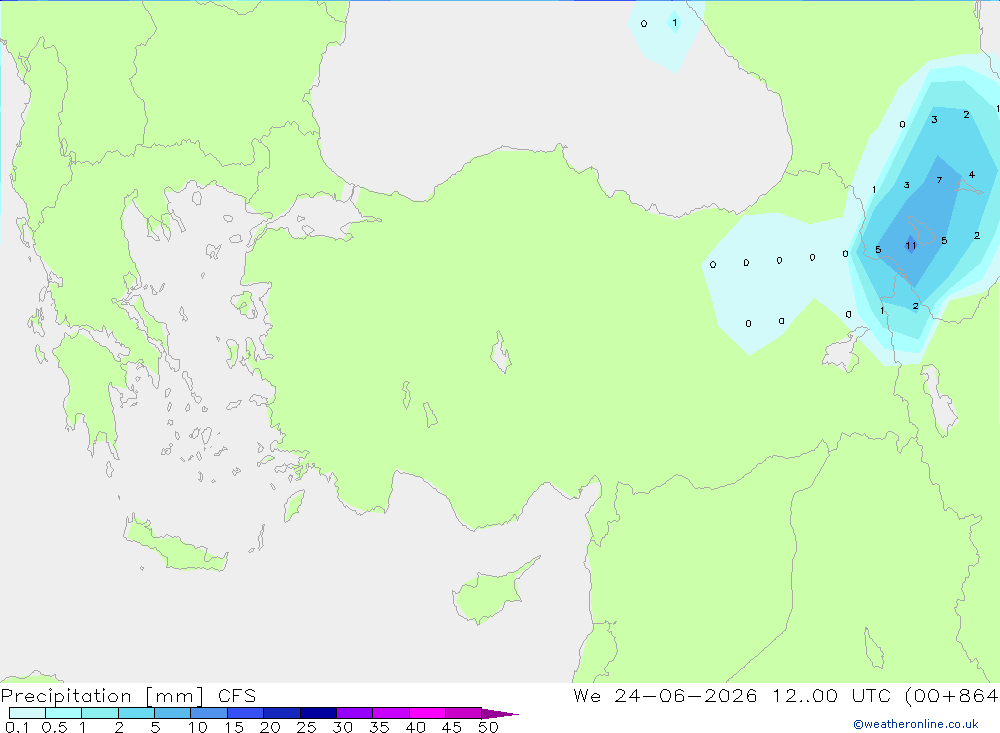The width and height of the screenshot is (1000, 733).
Task: Pick the 15–20 mm legend swatch
Action: click(x=246, y=713)
